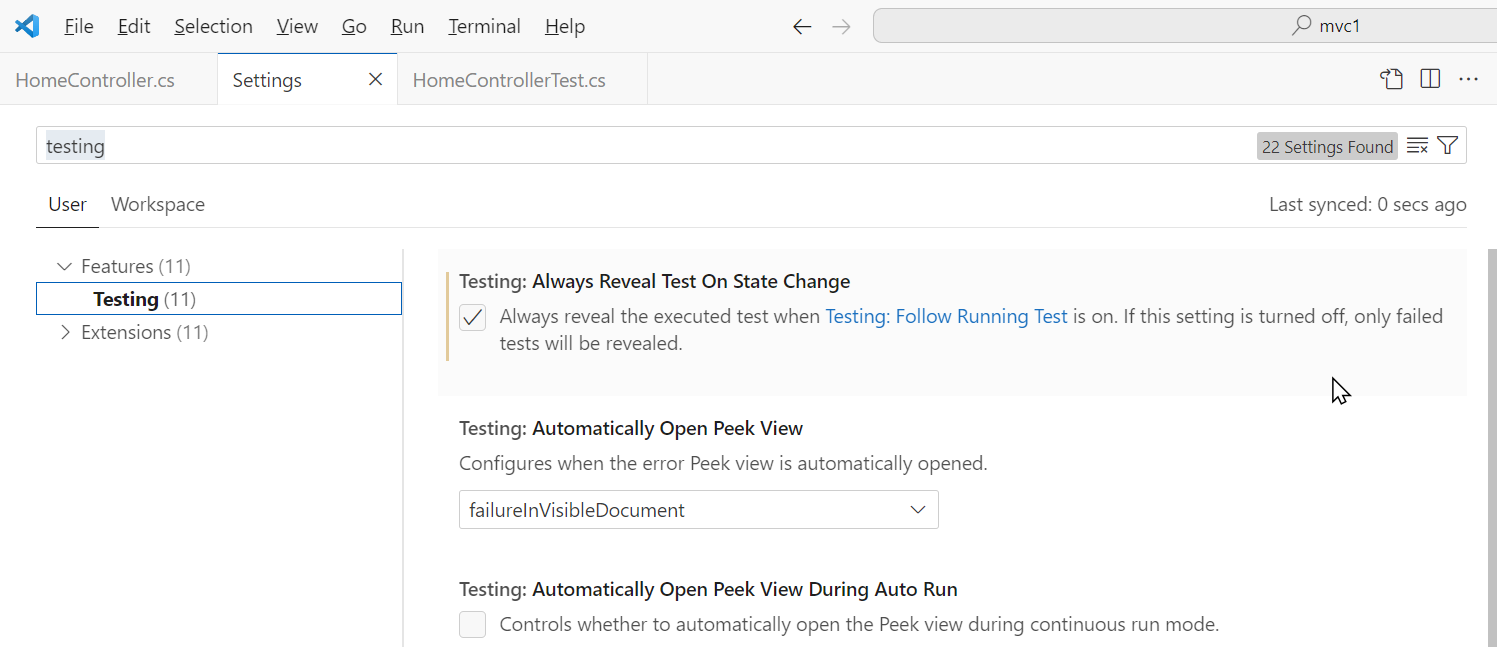Screen dimensions: 1497x647
Task: Uncheck Always Reveal Test On State Change
Action: 472,318
